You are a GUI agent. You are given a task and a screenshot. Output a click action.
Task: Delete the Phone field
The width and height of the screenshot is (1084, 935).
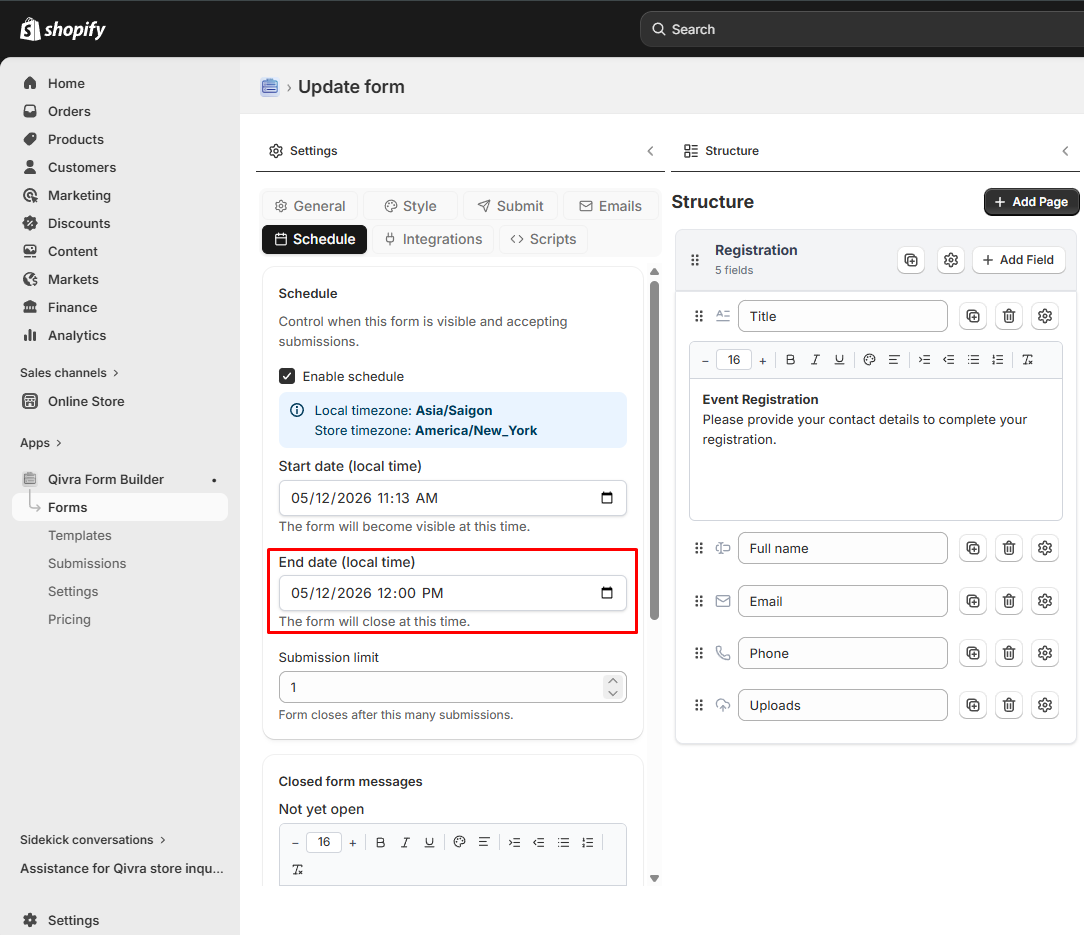1009,653
